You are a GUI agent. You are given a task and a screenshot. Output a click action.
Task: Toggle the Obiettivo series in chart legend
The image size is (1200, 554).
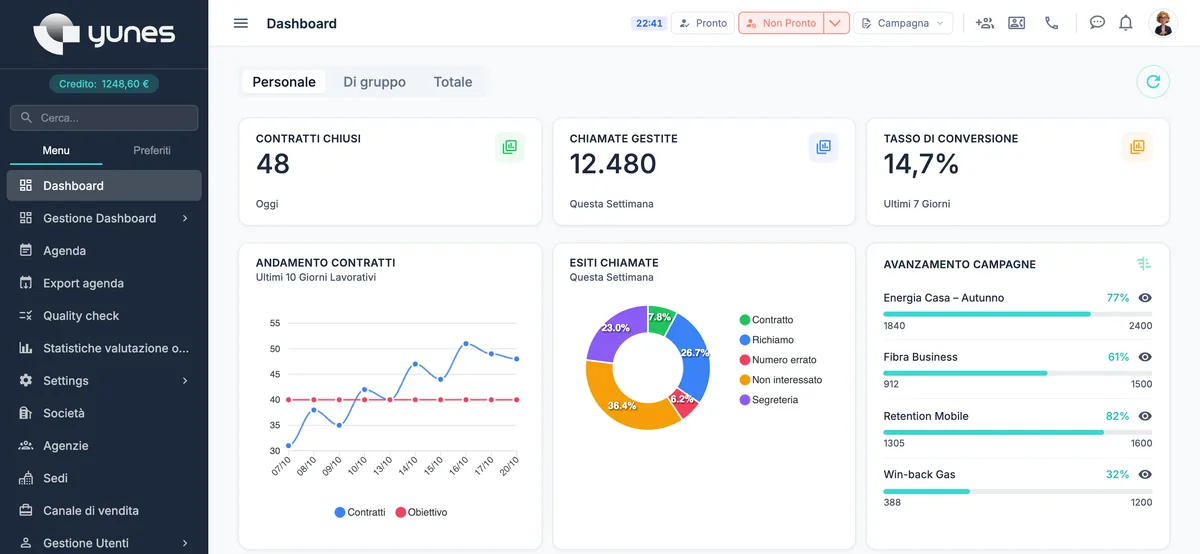(x=421, y=512)
